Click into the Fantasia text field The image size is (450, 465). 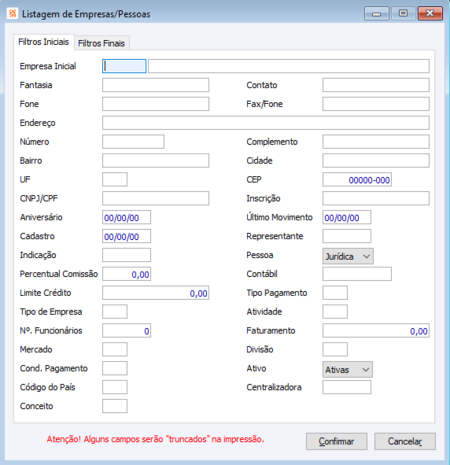(x=156, y=85)
